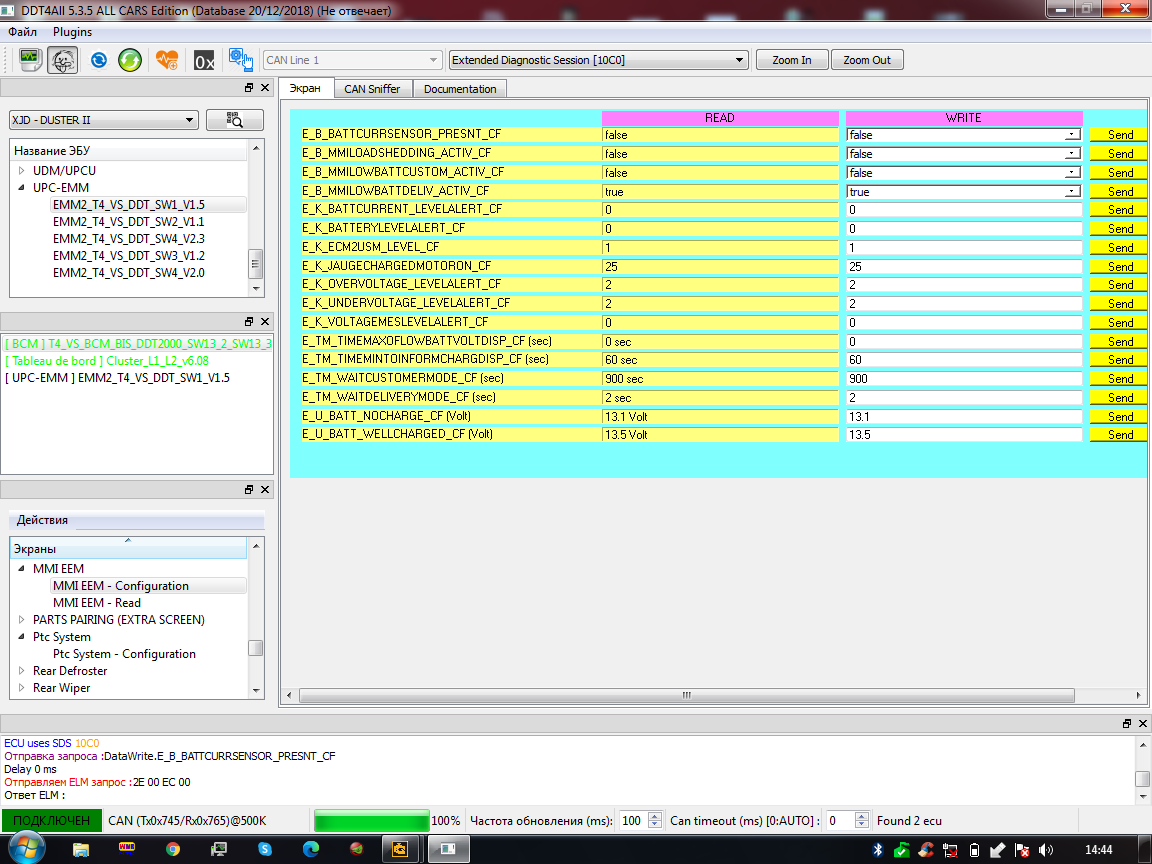Click the Action Center flag tray icon
Image resolution: width=1152 pixels, height=864 pixels.
tap(1021, 850)
